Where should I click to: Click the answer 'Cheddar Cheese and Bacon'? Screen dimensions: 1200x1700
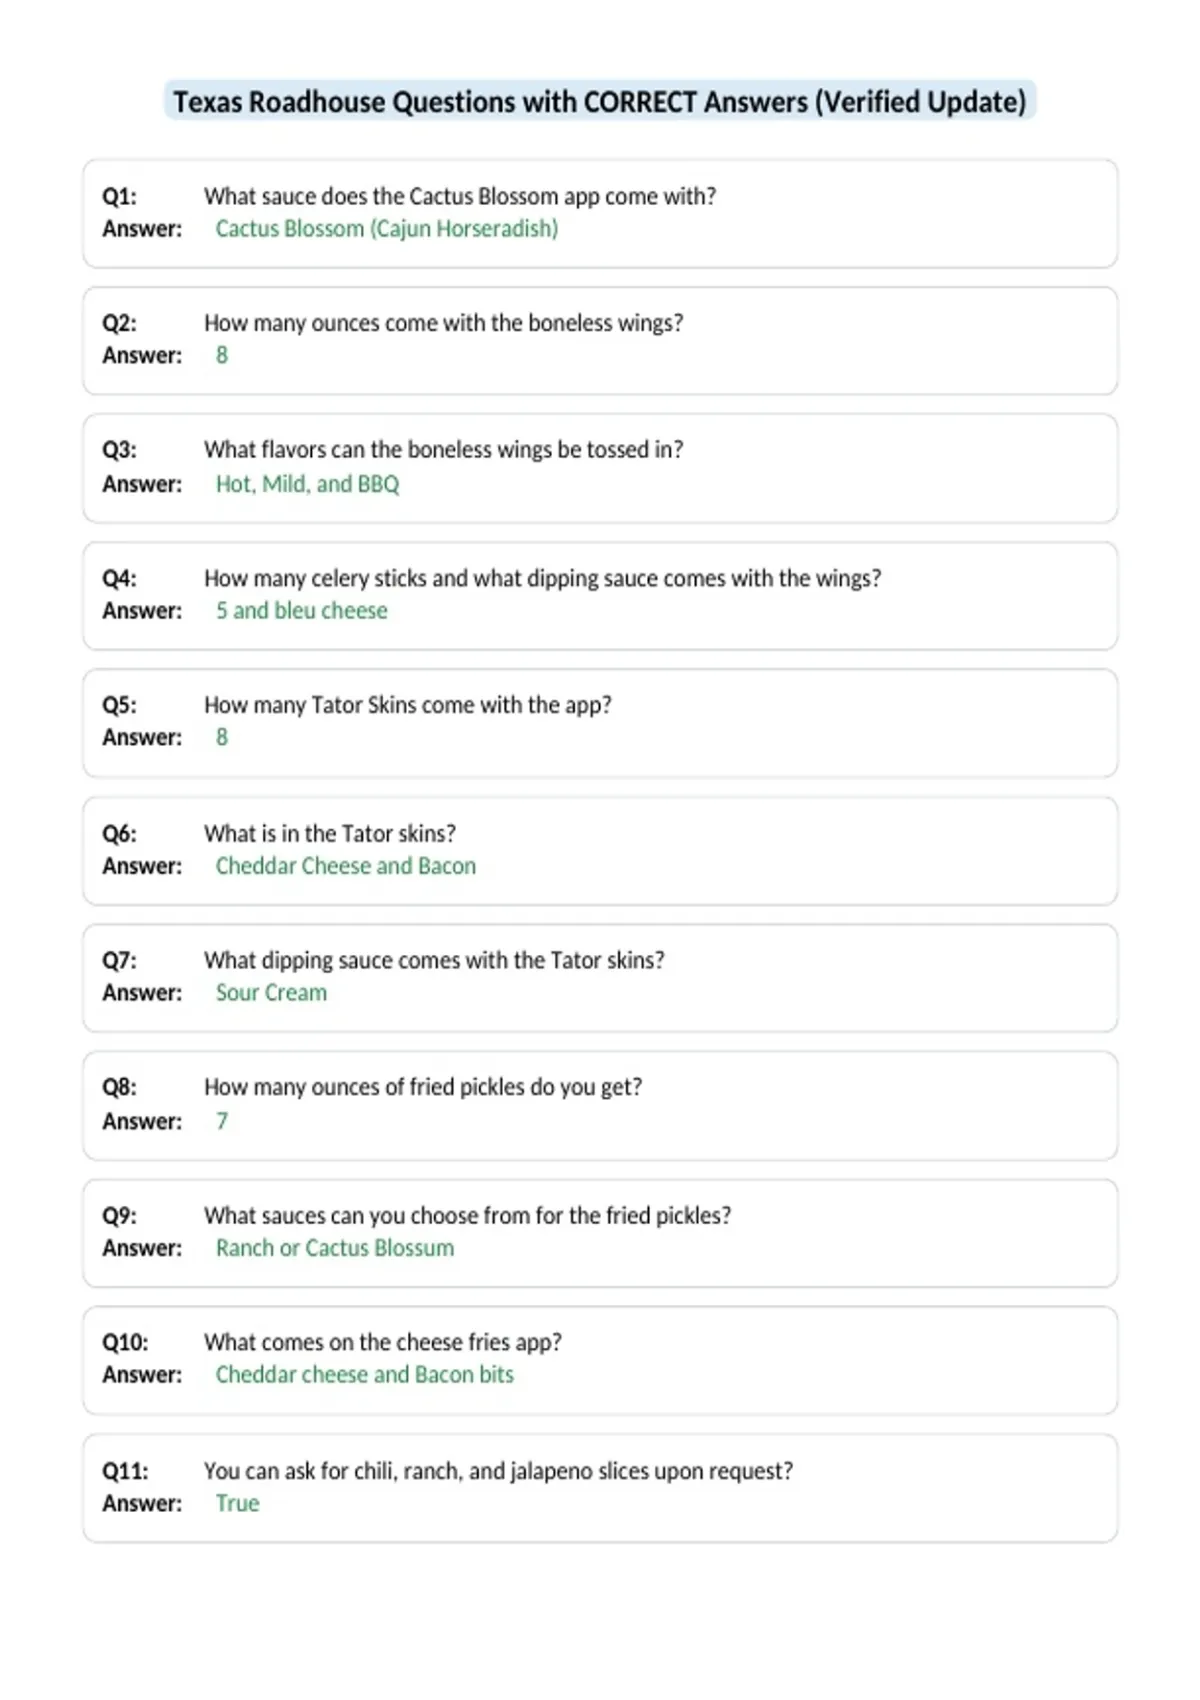point(346,866)
